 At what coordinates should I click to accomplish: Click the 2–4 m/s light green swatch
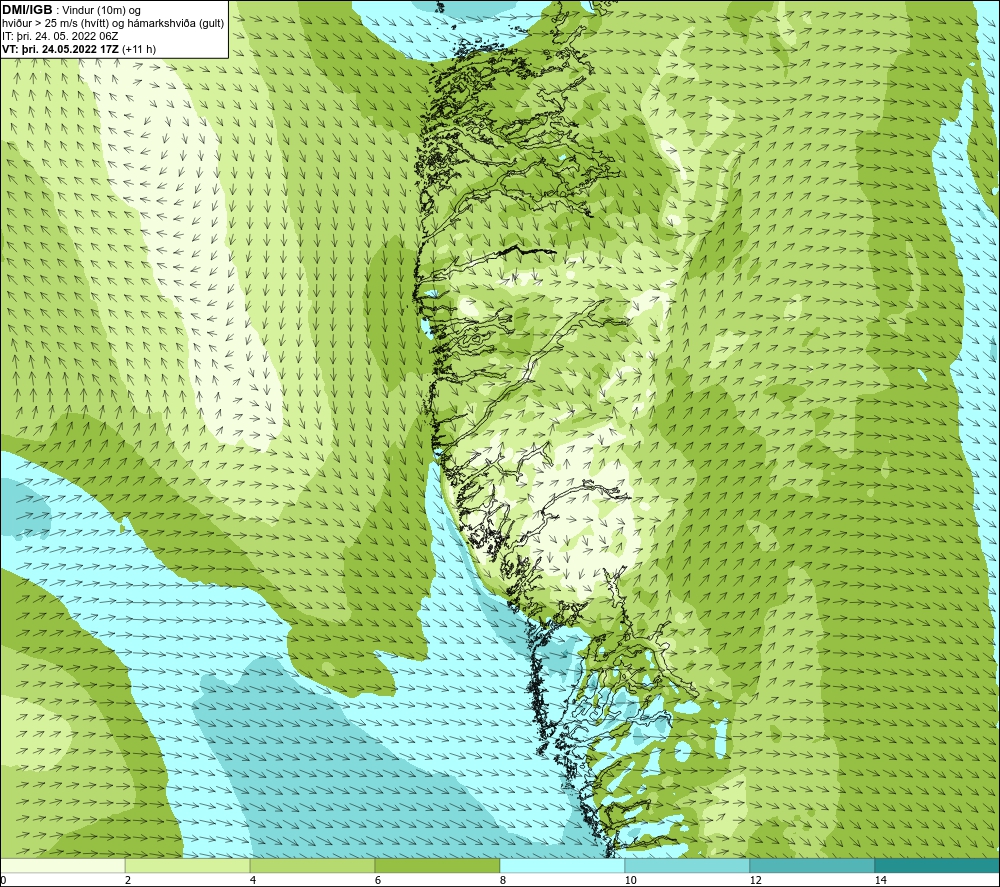(x=188, y=865)
